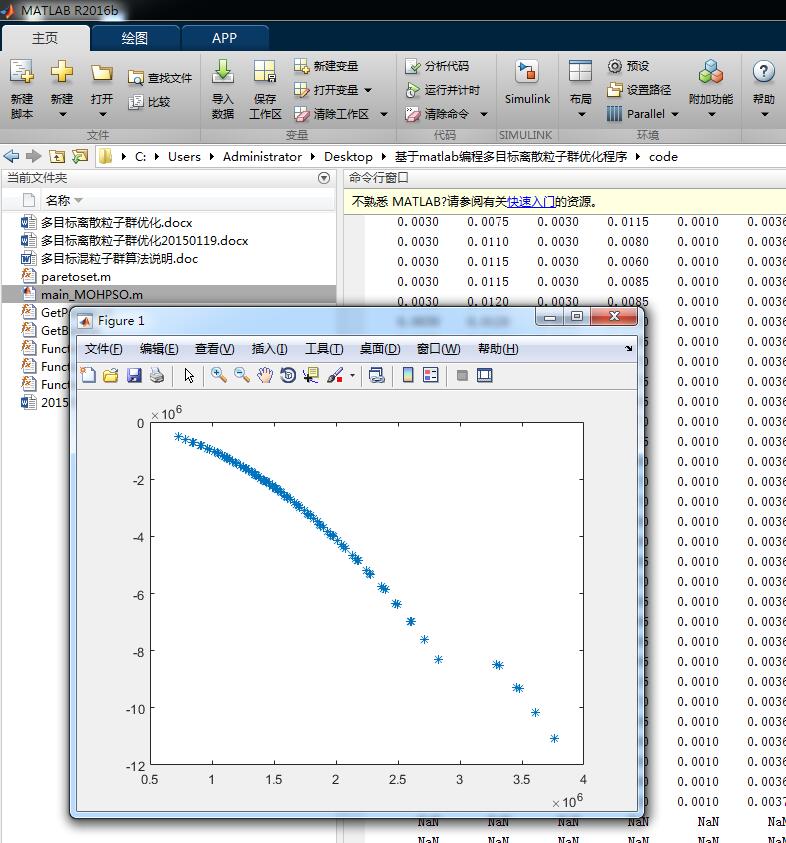Click the yellow plus New (新建) icon
Screen dimensions: 786x843
coord(62,72)
